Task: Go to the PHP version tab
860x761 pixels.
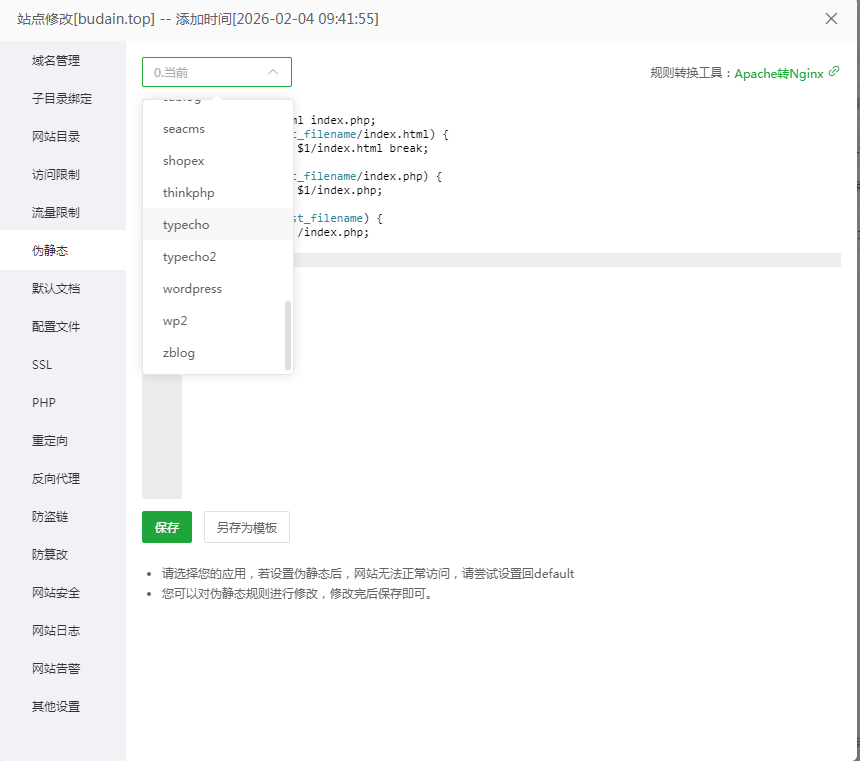Action: coord(44,403)
